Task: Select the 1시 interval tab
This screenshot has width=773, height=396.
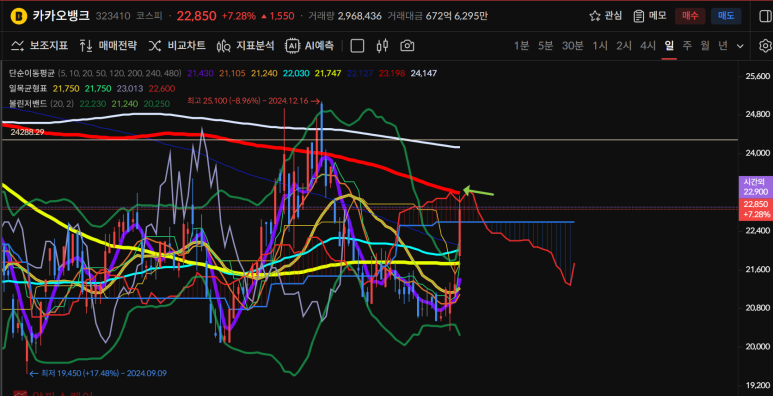Action: click(x=600, y=46)
